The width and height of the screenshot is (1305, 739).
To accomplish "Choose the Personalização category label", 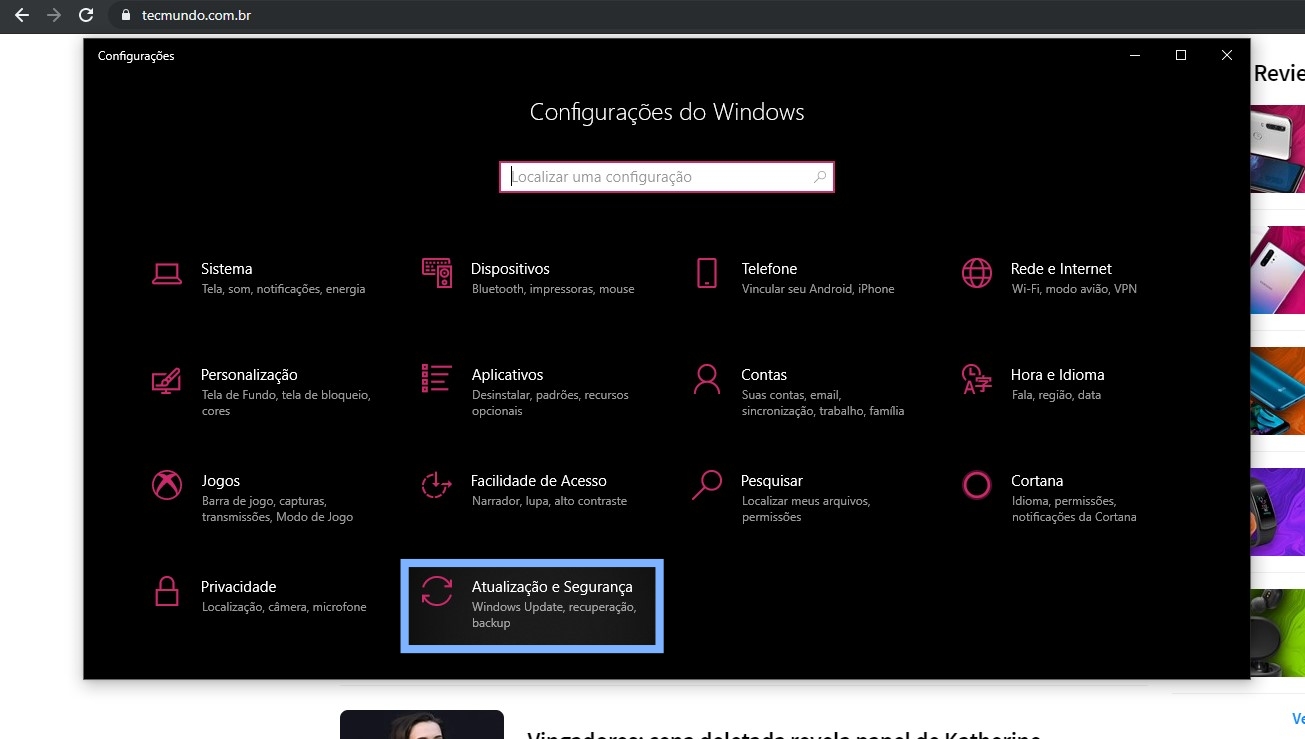I will 249,375.
